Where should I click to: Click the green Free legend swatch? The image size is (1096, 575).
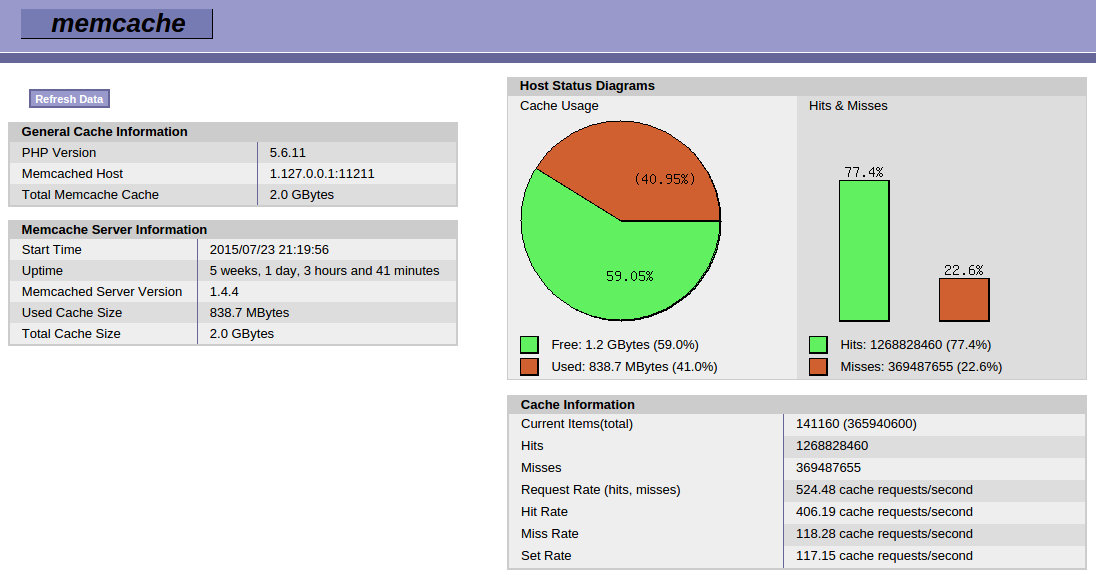[x=529, y=345]
